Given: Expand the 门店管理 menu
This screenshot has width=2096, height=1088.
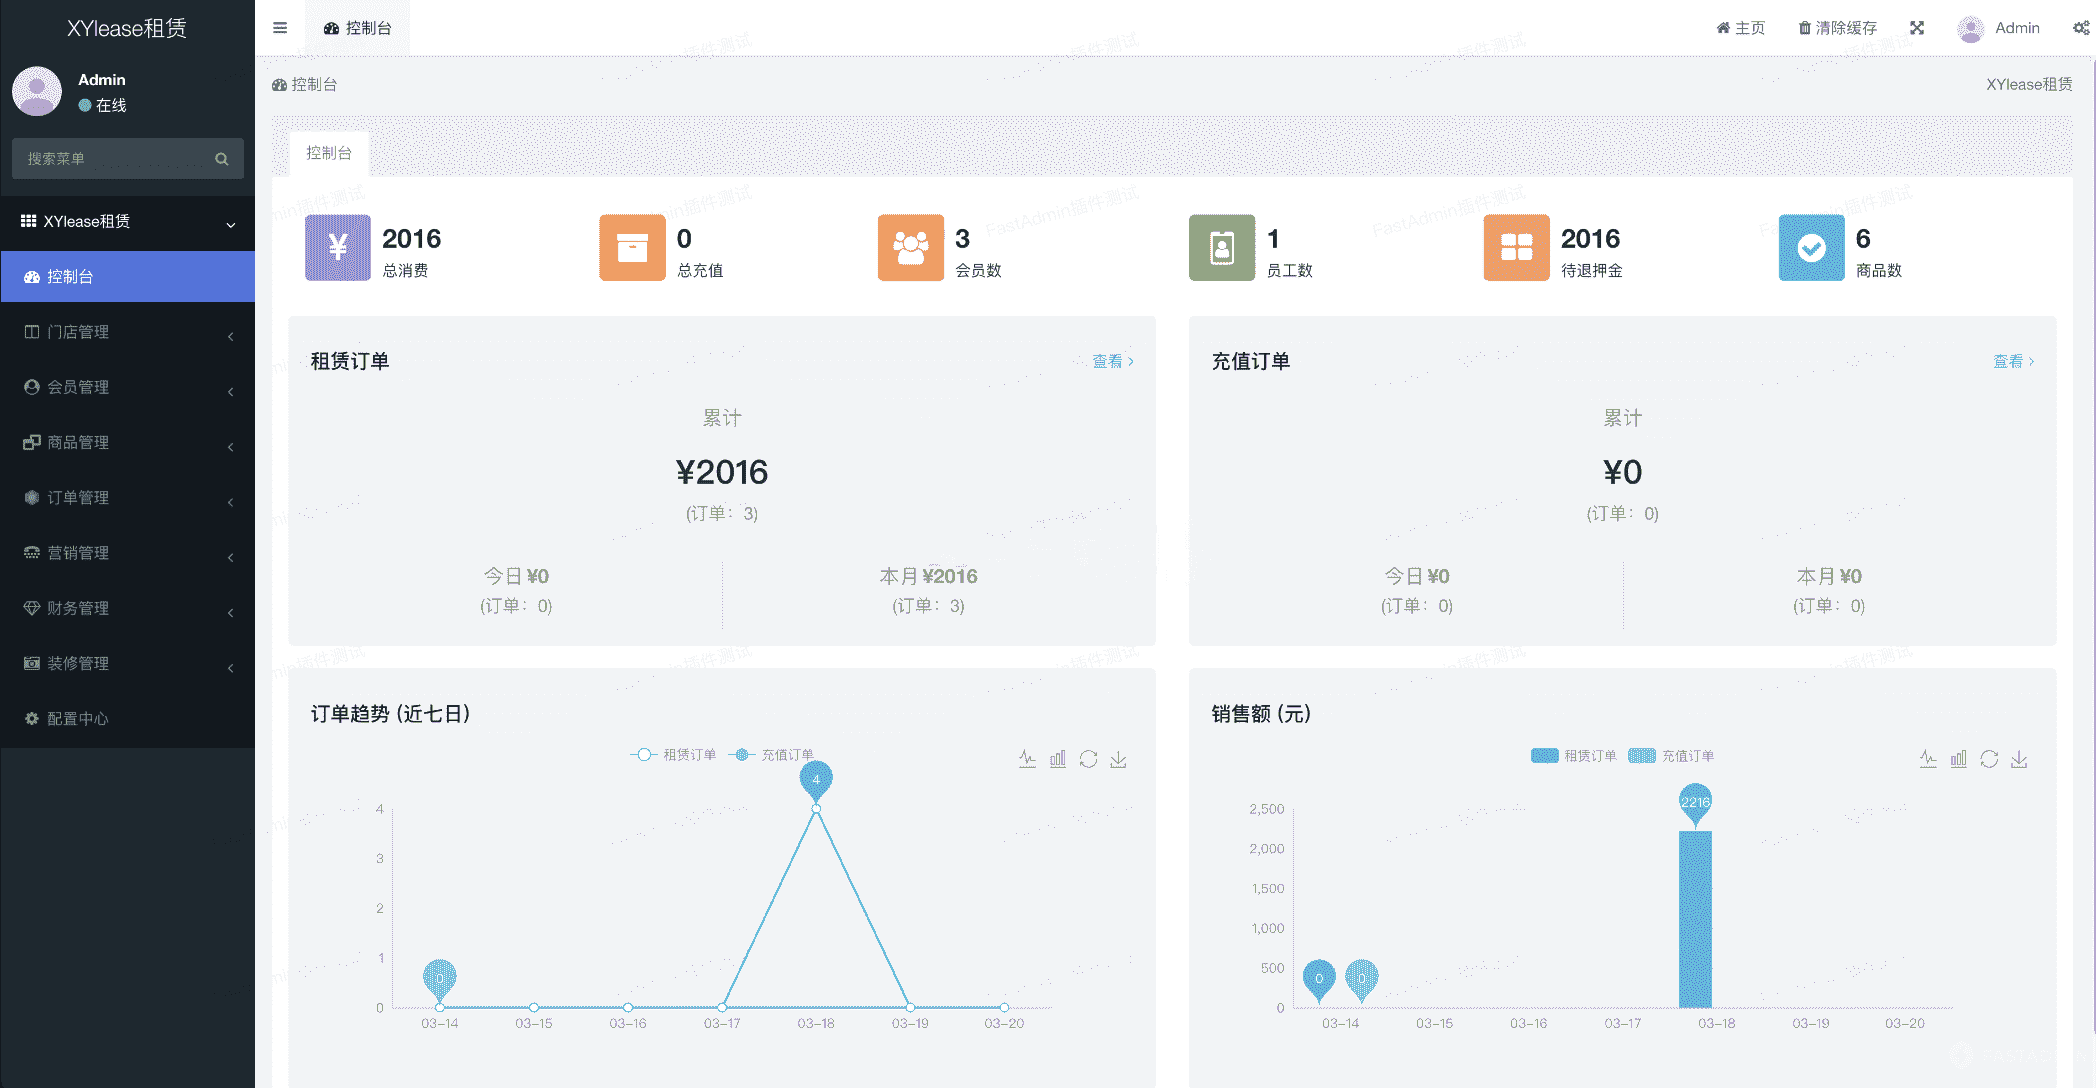Looking at the screenshot, I should [x=128, y=332].
